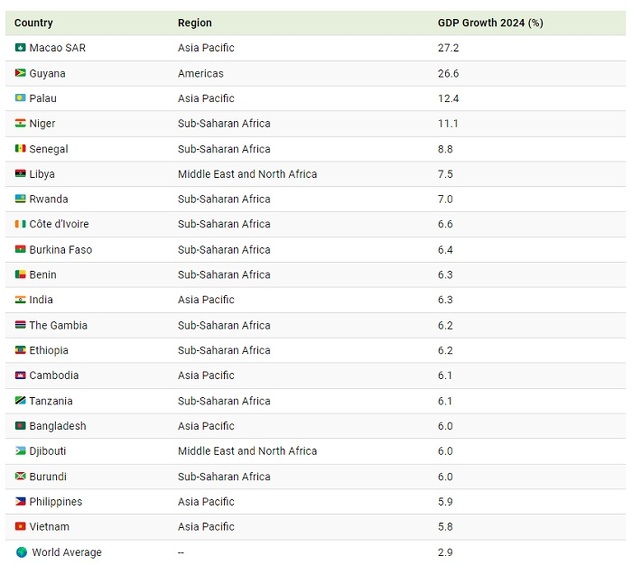Click the Guyana flag icon

[20, 73]
